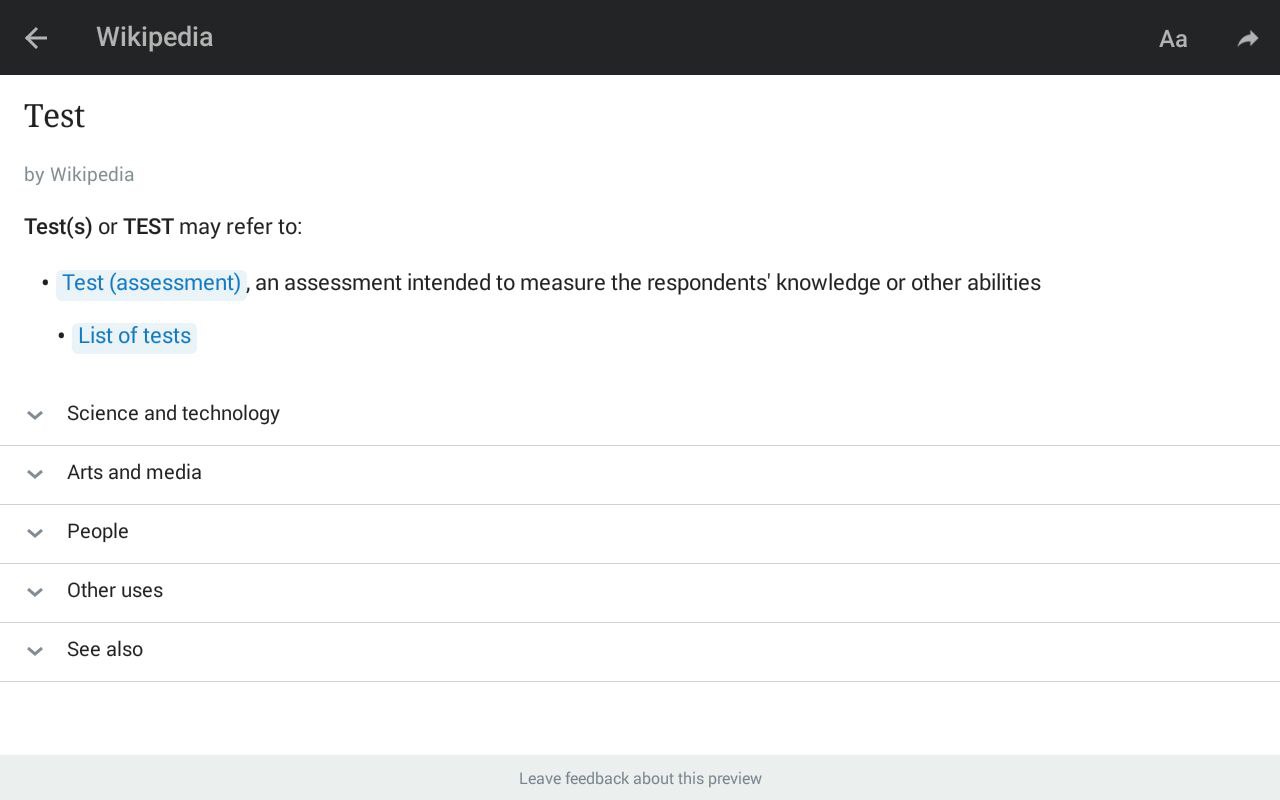Image resolution: width=1280 pixels, height=800 pixels.
Task: Expand Science and technology chevron
Action: (35, 414)
